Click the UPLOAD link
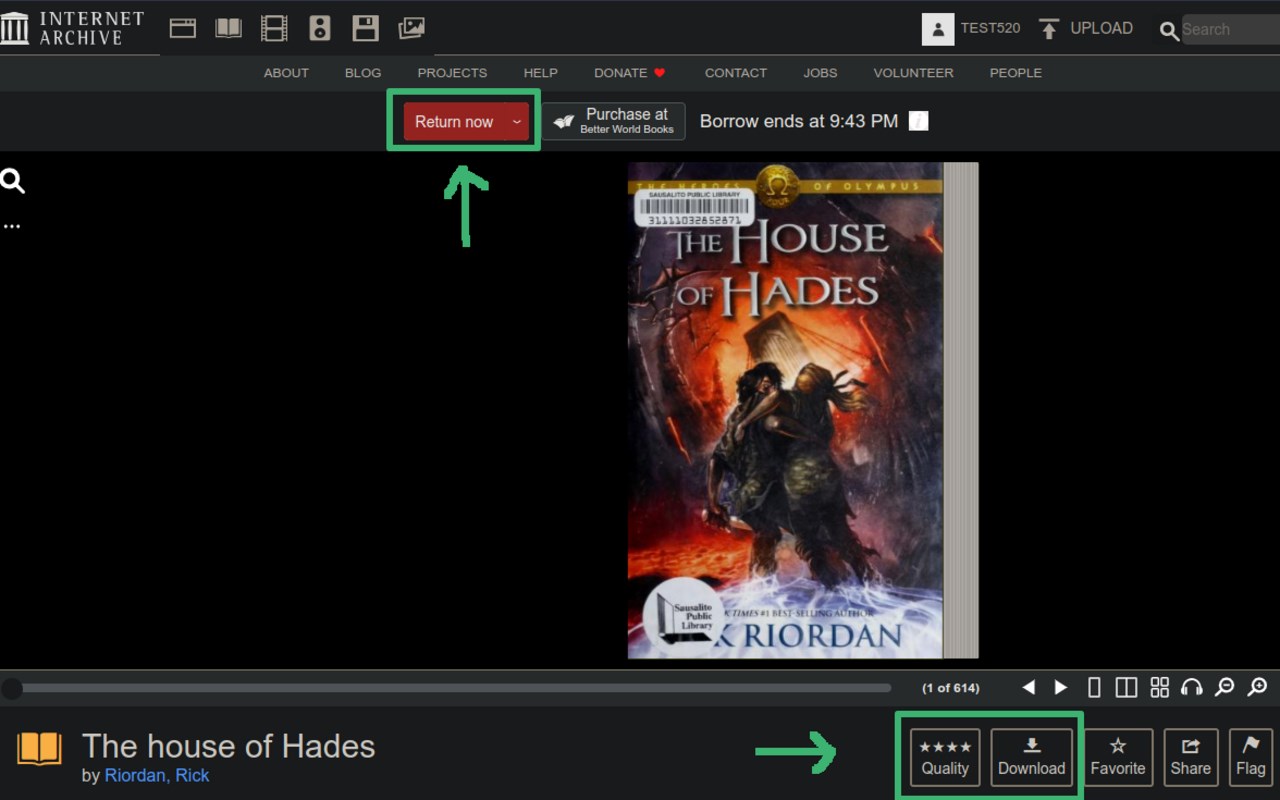 click(1101, 28)
